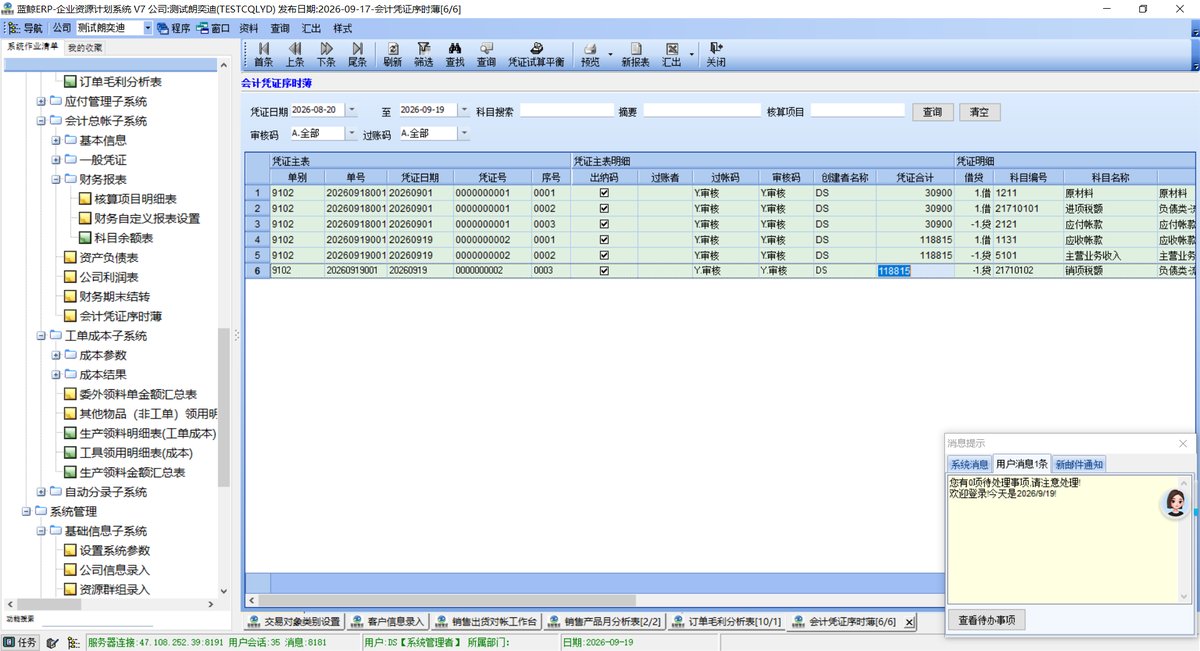Switch to 订单毛利分析表[10/1] window tab
1200x651 pixels.
pyautogui.click(x=725, y=621)
